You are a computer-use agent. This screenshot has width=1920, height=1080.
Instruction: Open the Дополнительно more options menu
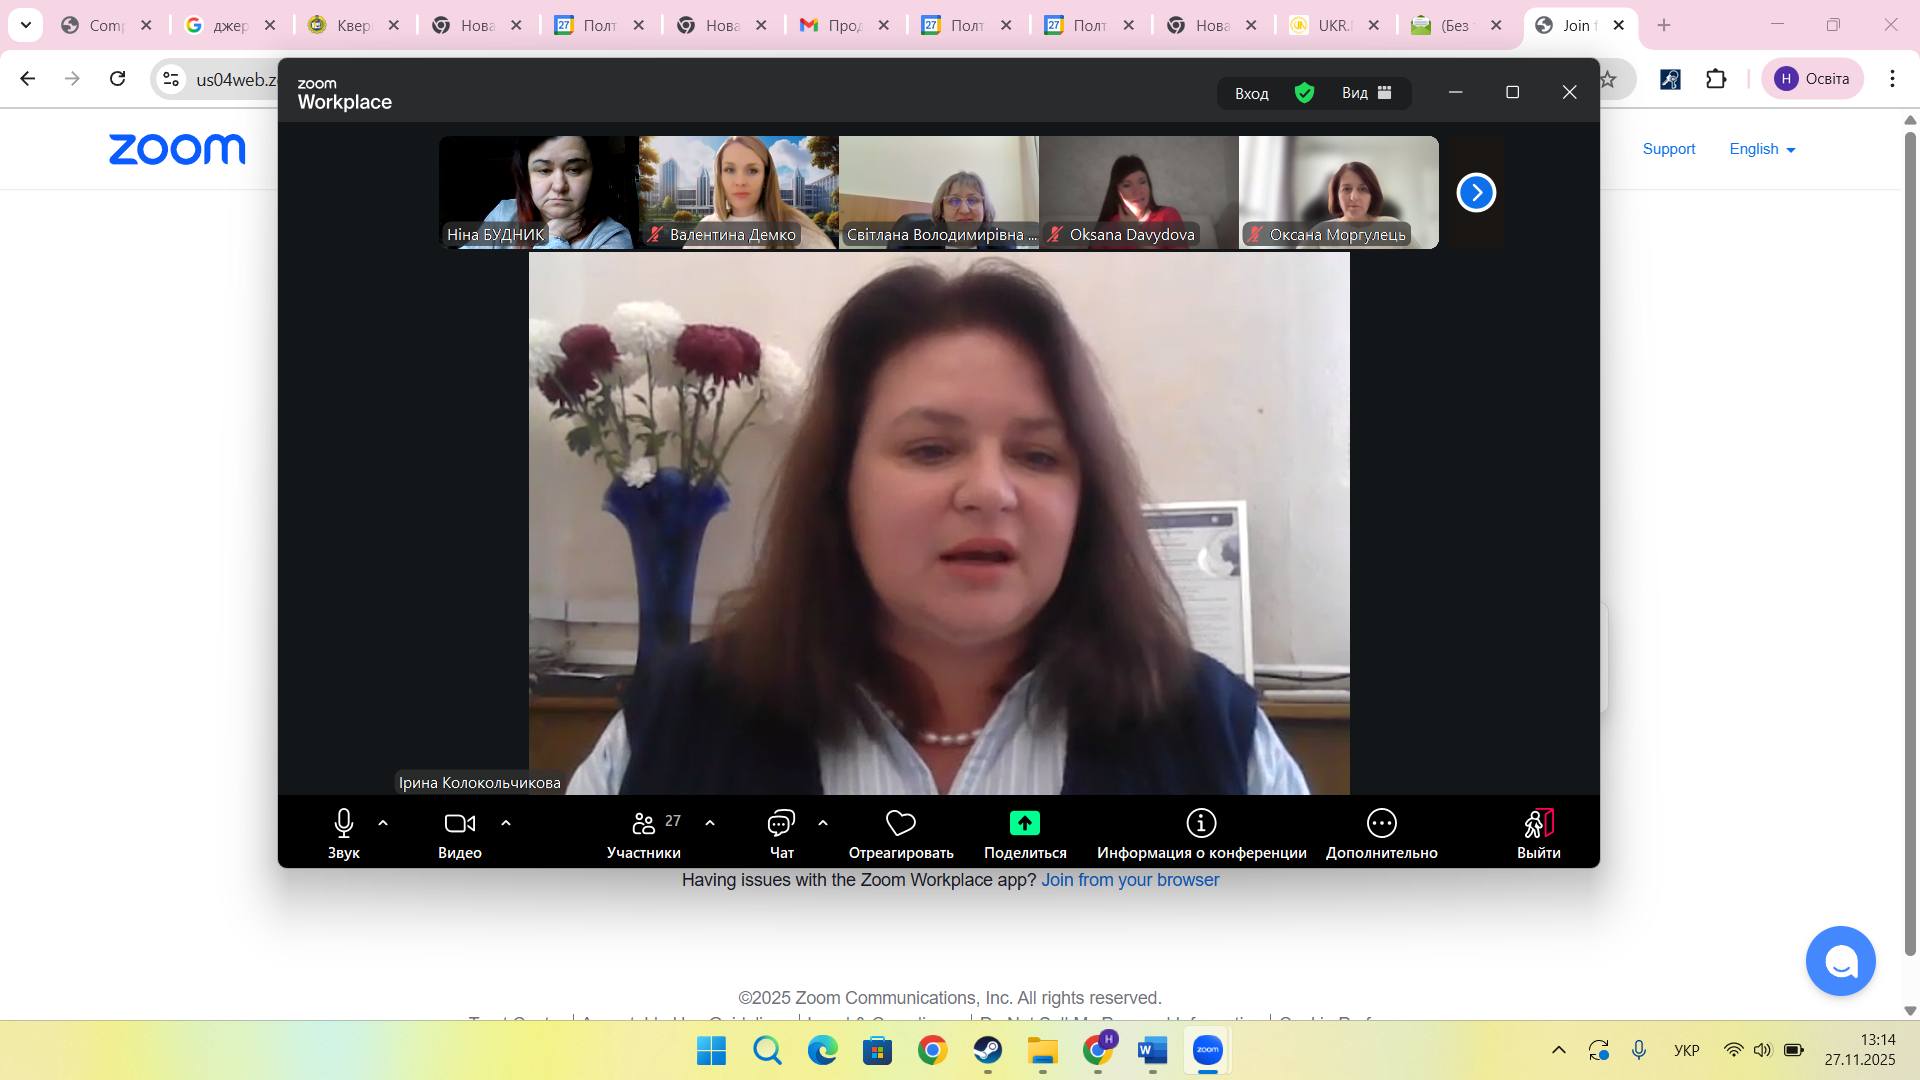(x=1381, y=833)
